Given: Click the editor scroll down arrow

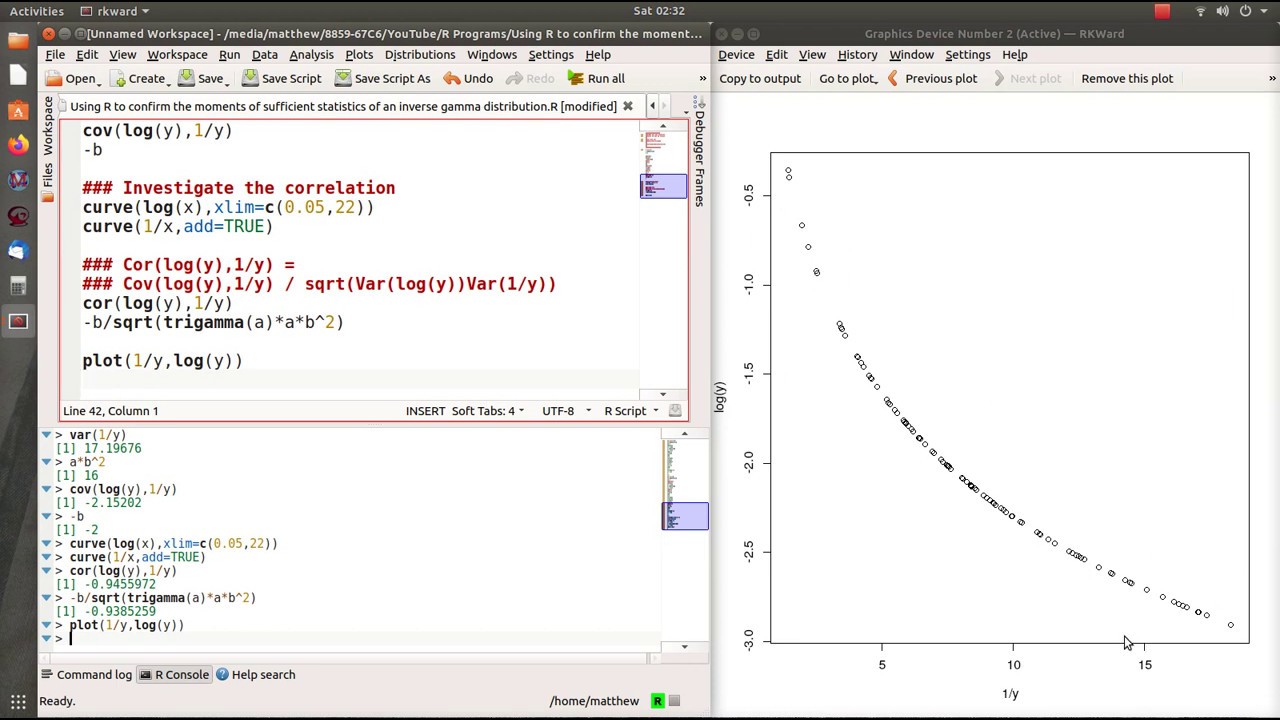Looking at the screenshot, I should (662, 394).
